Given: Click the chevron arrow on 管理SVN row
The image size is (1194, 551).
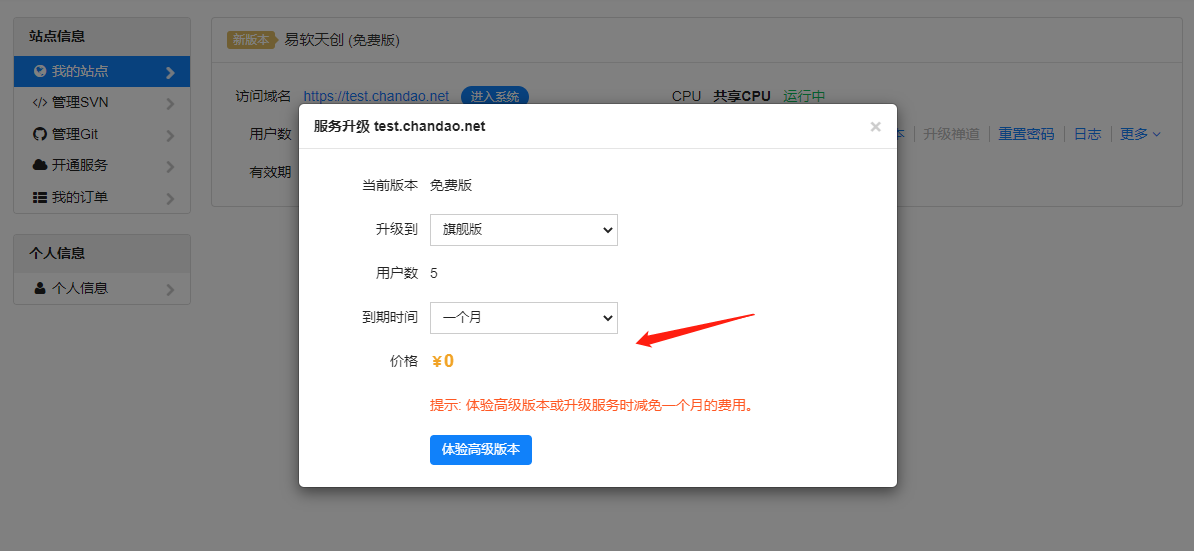Looking at the screenshot, I should point(170,103).
